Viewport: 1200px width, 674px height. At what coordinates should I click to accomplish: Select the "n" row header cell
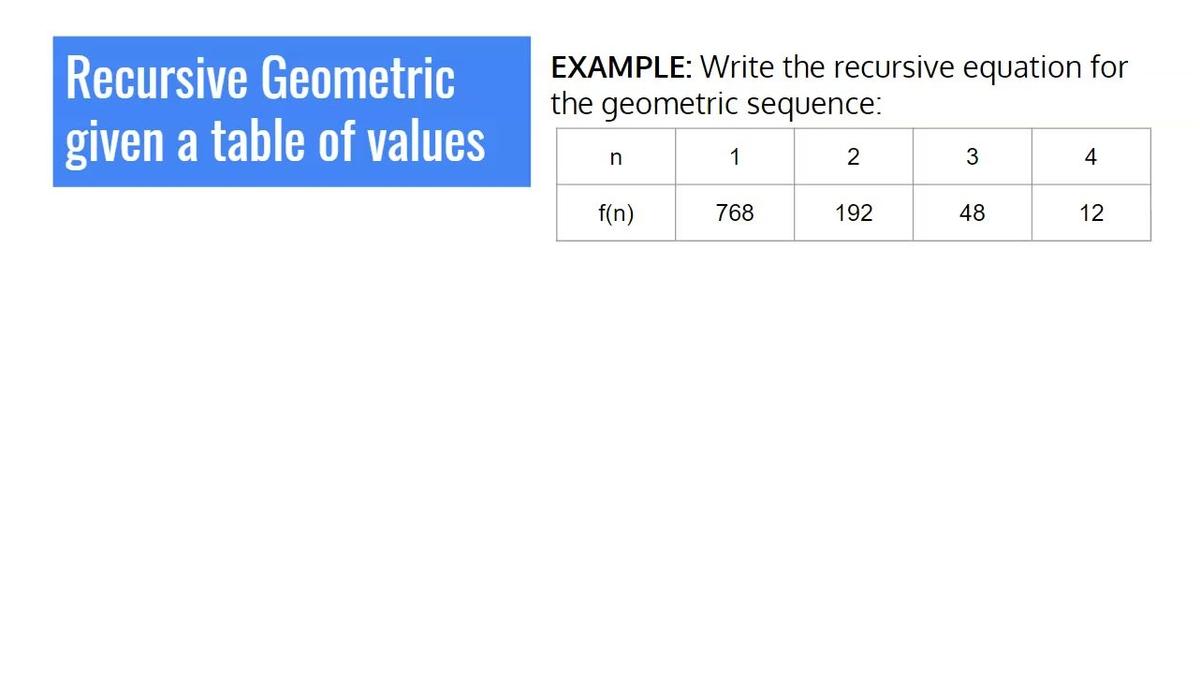pos(615,157)
